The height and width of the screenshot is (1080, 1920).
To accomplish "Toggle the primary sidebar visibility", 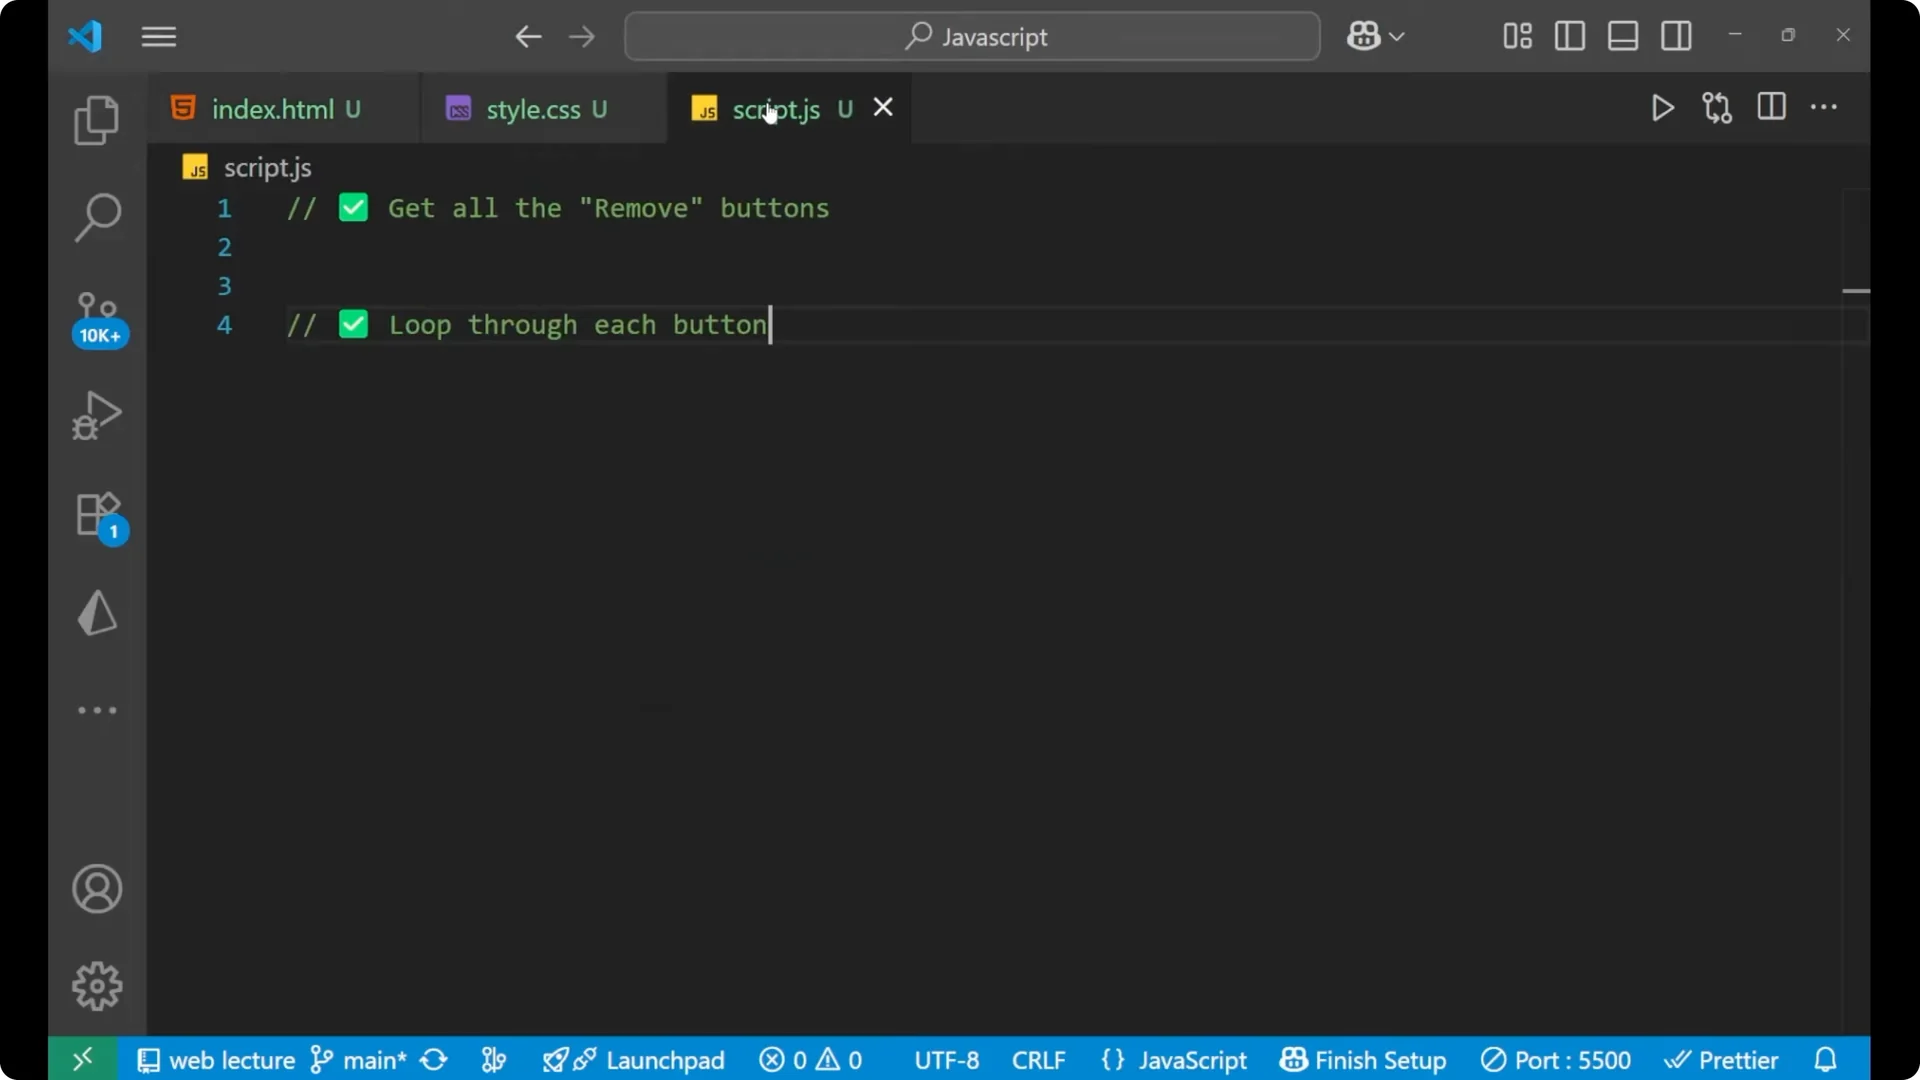I will pyautogui.click(x=1569, y=36).
